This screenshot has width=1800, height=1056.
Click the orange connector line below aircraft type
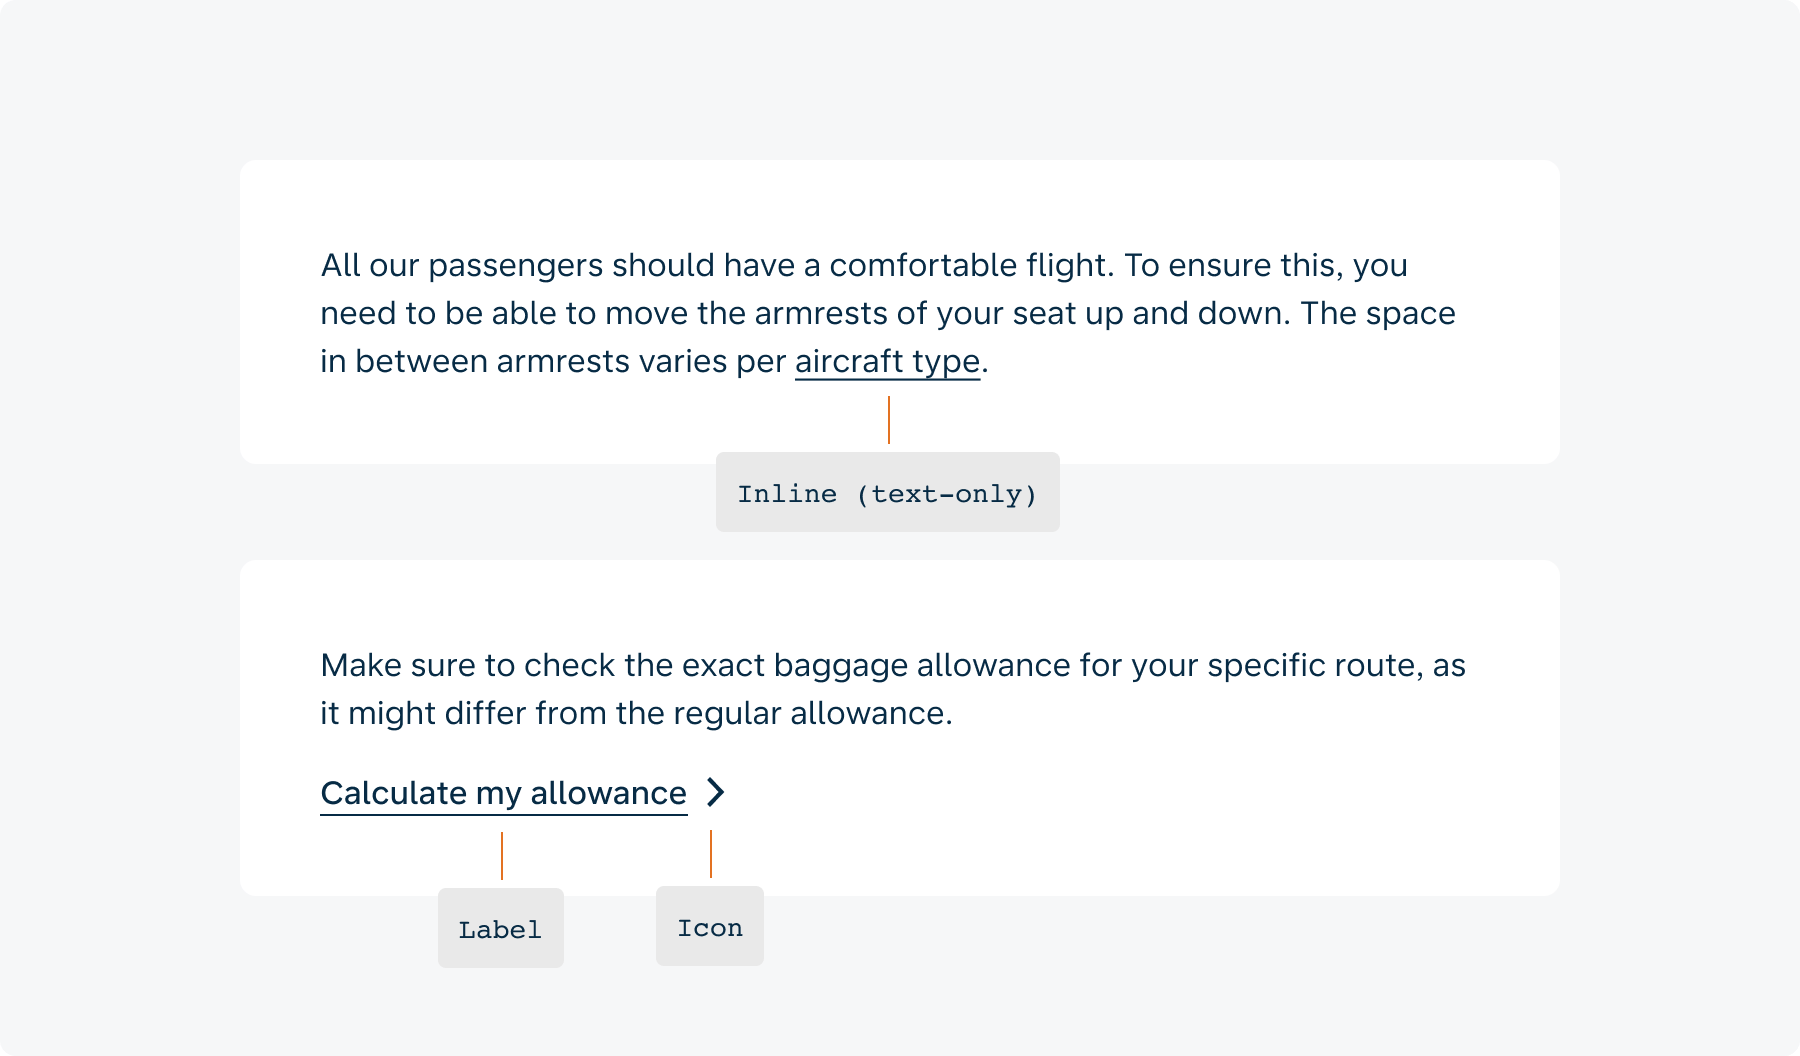pyautogui.click(x=888, y=420)
